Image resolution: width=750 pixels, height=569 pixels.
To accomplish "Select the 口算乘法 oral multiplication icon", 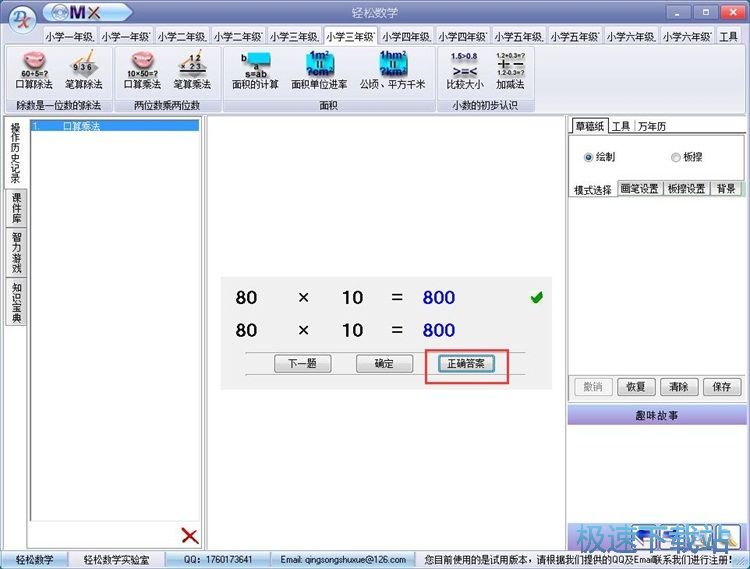I will (x=142, y=70).
